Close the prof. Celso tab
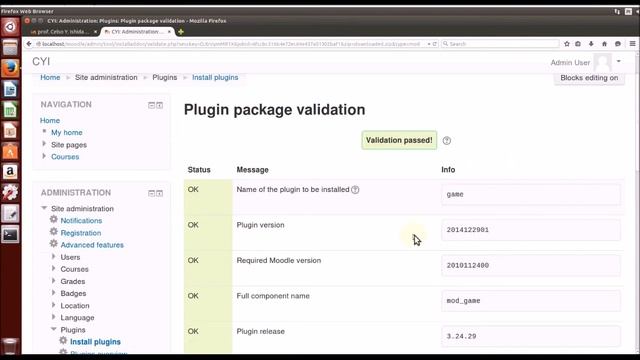Screen dimensions: 640x360 [x=96, y=31]
